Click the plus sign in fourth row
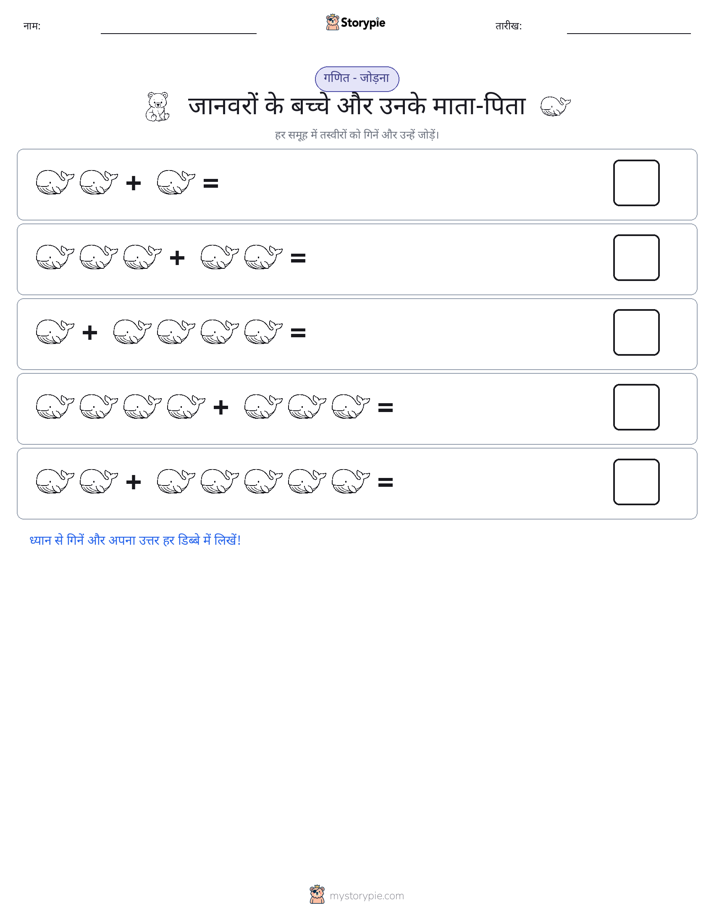This screenshot has height=924, width=714. pyautogui.click(x=221, y=407)
